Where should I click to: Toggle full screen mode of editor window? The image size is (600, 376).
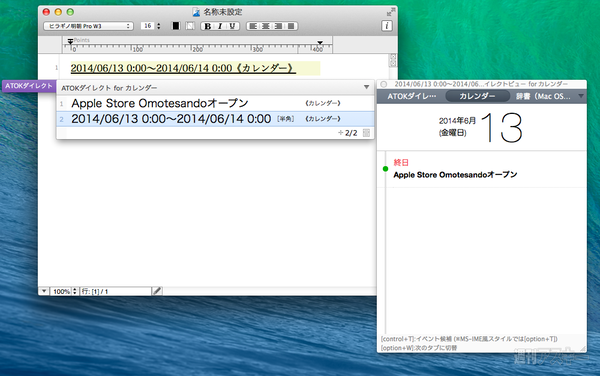(x=391, y=12)
